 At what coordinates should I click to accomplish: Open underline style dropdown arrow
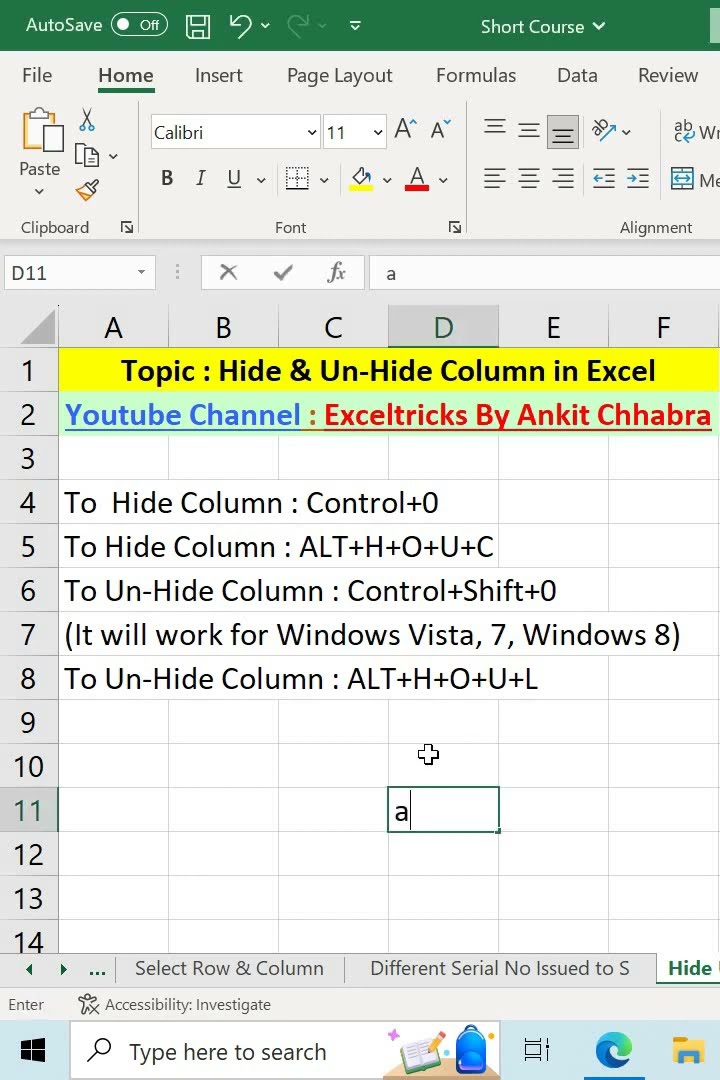tap(261, 180)
